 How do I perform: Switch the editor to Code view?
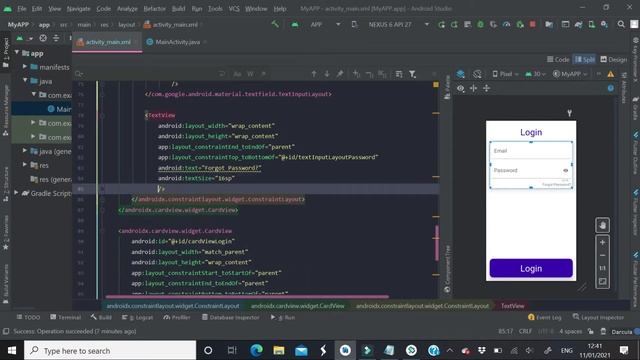(x=558, y=60)
